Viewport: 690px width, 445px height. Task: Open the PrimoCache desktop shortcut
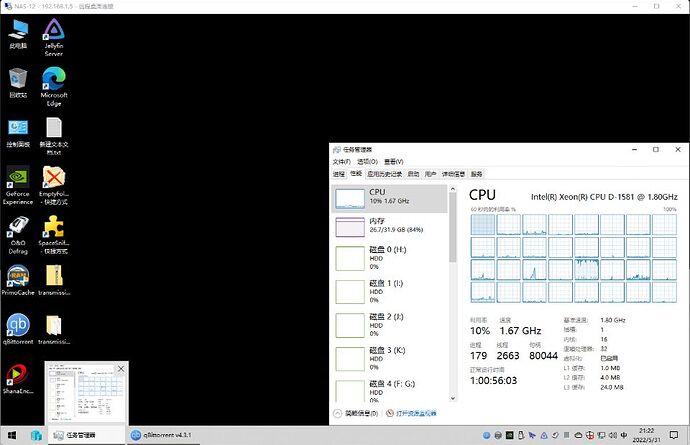pyautogui.click(x=18, y=277)
